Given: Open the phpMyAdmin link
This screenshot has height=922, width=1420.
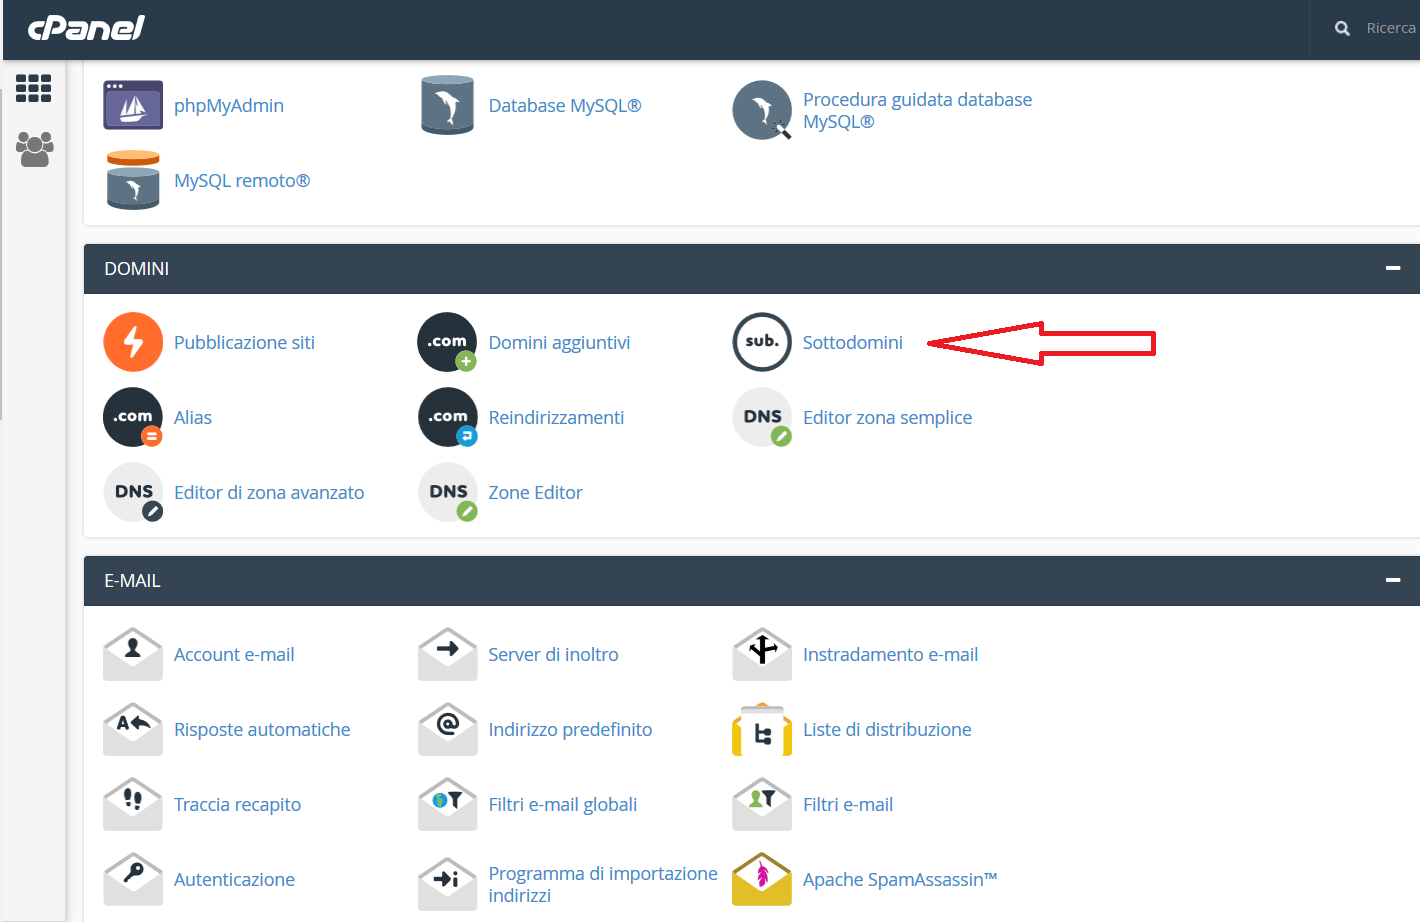Looking at the screenshot, I should (x=229, y=105).
